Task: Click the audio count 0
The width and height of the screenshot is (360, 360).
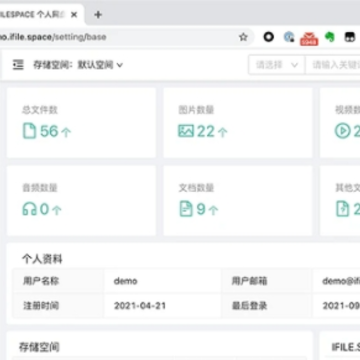Action: tap(44, 210)
